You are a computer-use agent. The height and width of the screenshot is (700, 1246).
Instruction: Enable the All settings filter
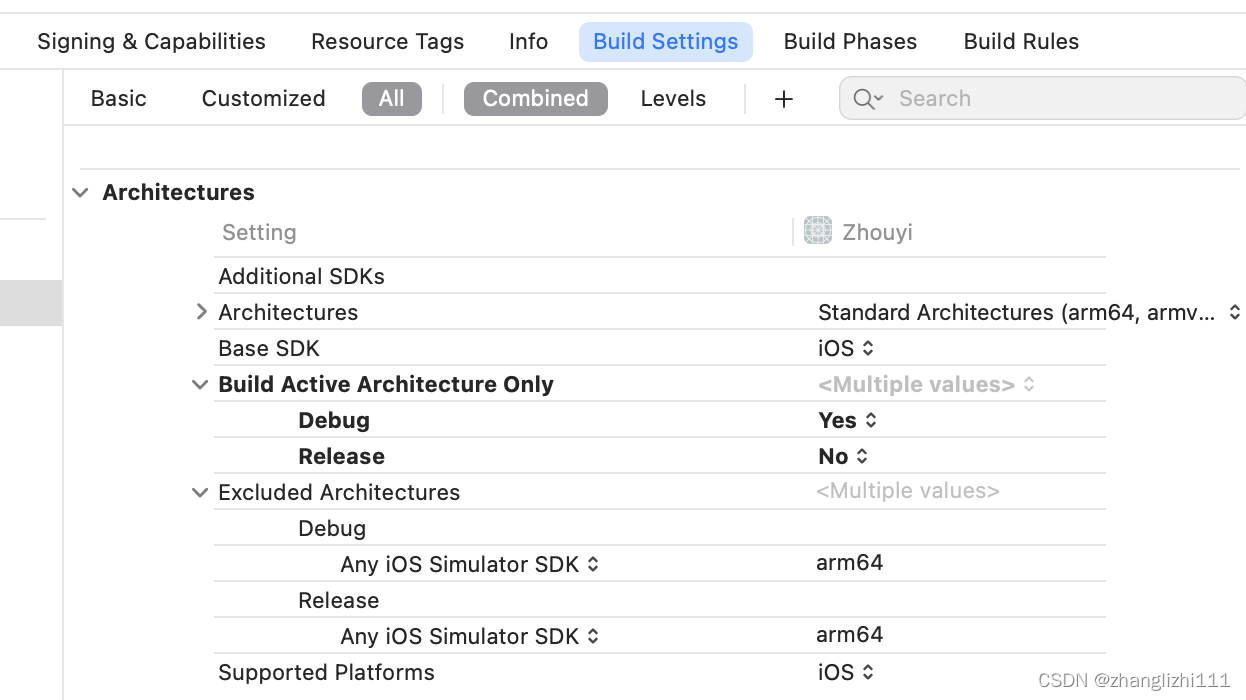coord(391,98)
